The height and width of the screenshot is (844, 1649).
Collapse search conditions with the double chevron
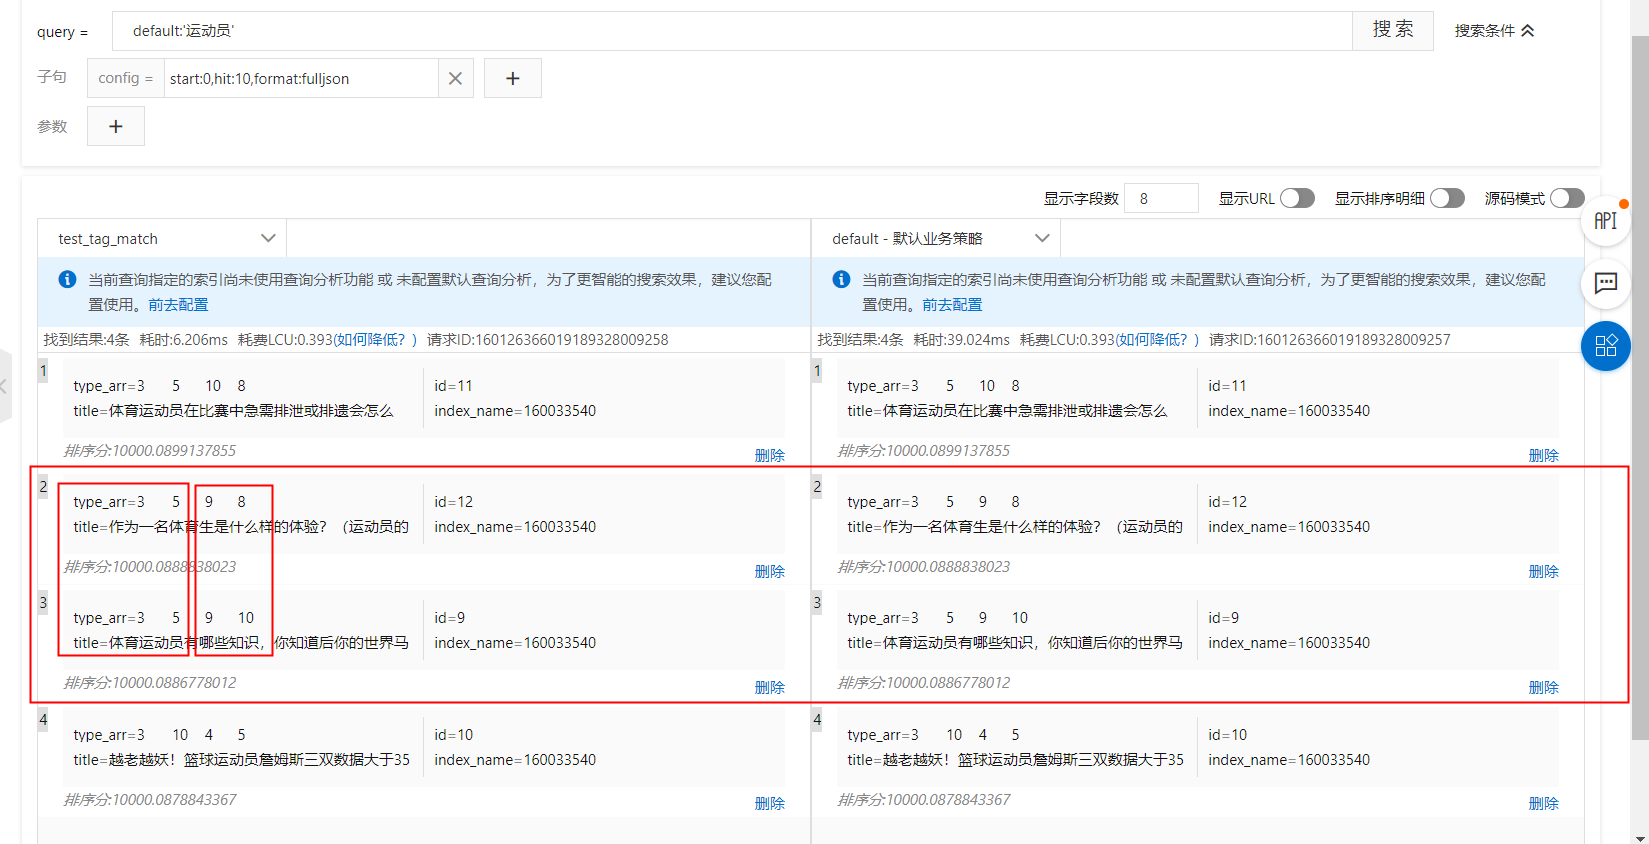(1528, 31)
